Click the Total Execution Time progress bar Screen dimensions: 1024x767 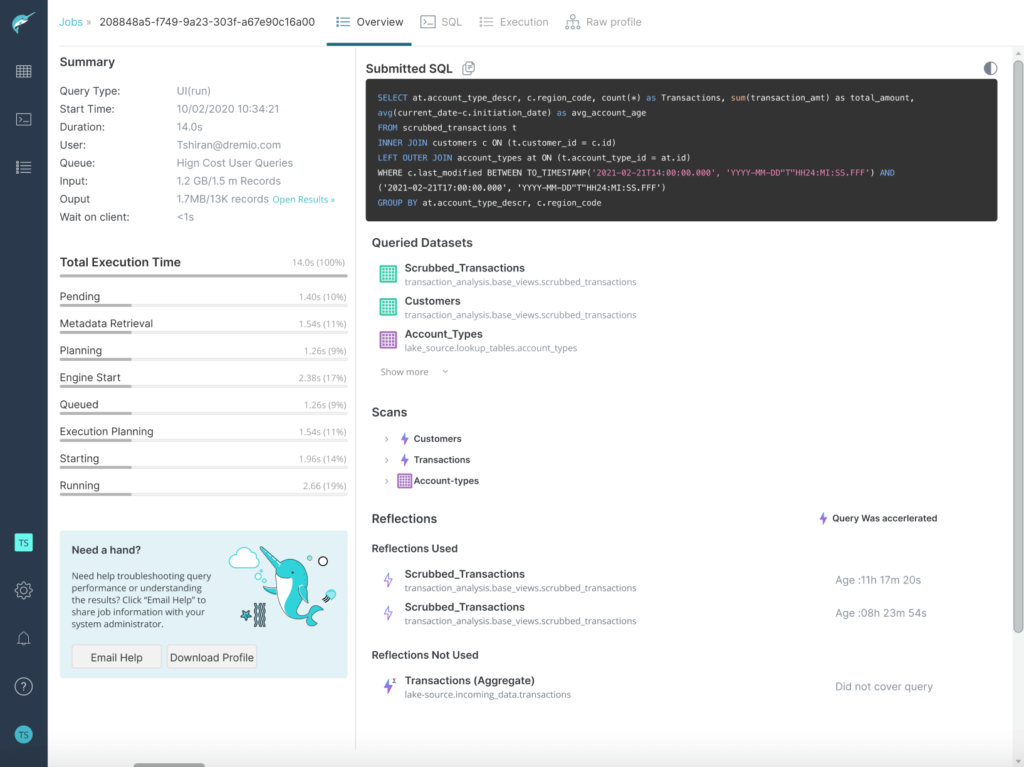[x=203, y=276]
